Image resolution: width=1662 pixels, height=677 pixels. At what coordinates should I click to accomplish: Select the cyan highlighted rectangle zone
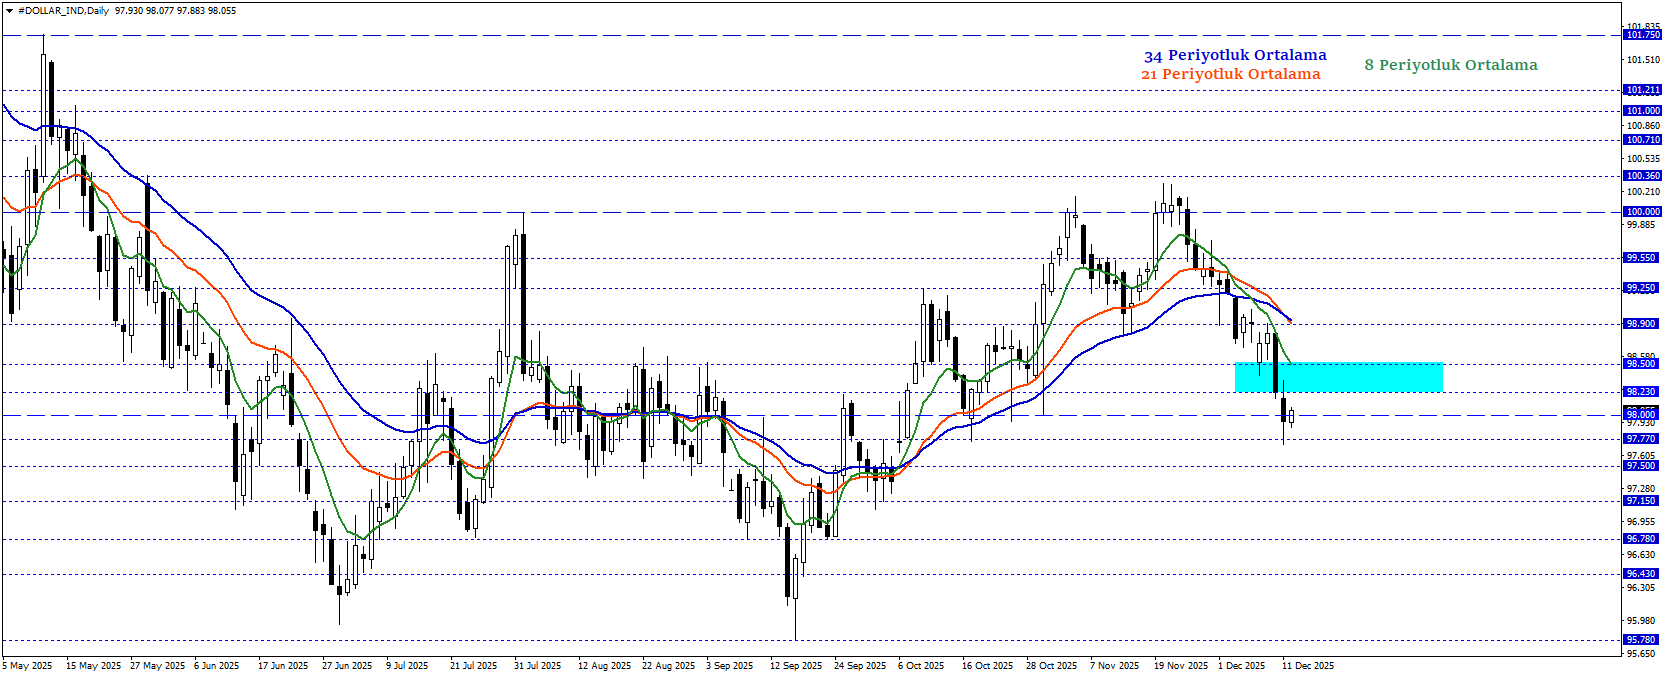(x=1338, y=377)
